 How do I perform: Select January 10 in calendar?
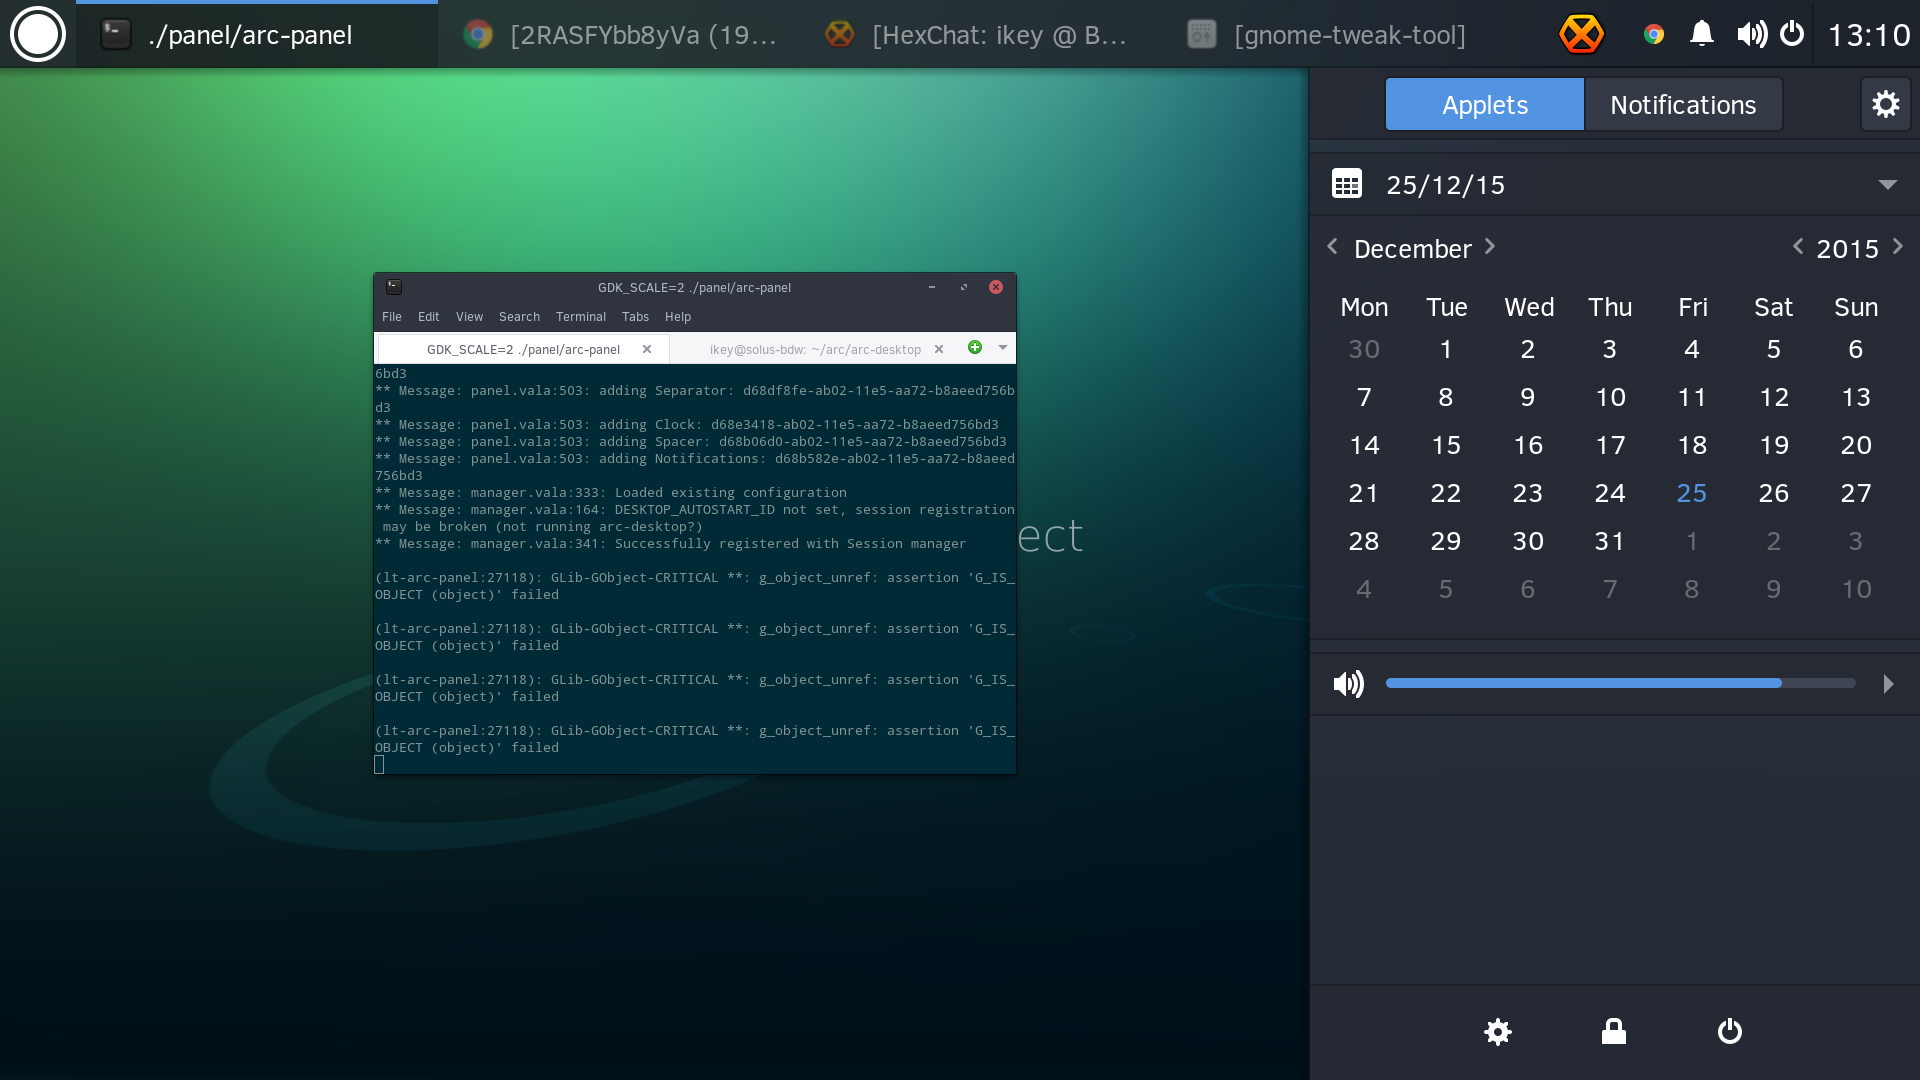click(x=1856, y=589)
